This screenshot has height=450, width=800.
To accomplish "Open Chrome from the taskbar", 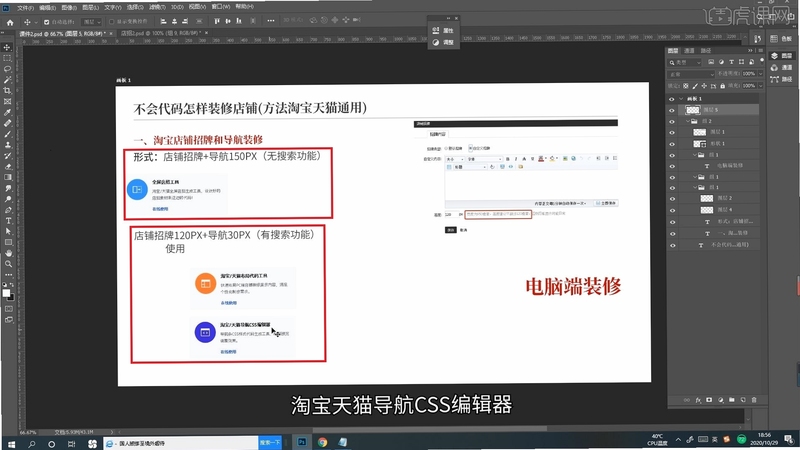I will click(322, 443).
